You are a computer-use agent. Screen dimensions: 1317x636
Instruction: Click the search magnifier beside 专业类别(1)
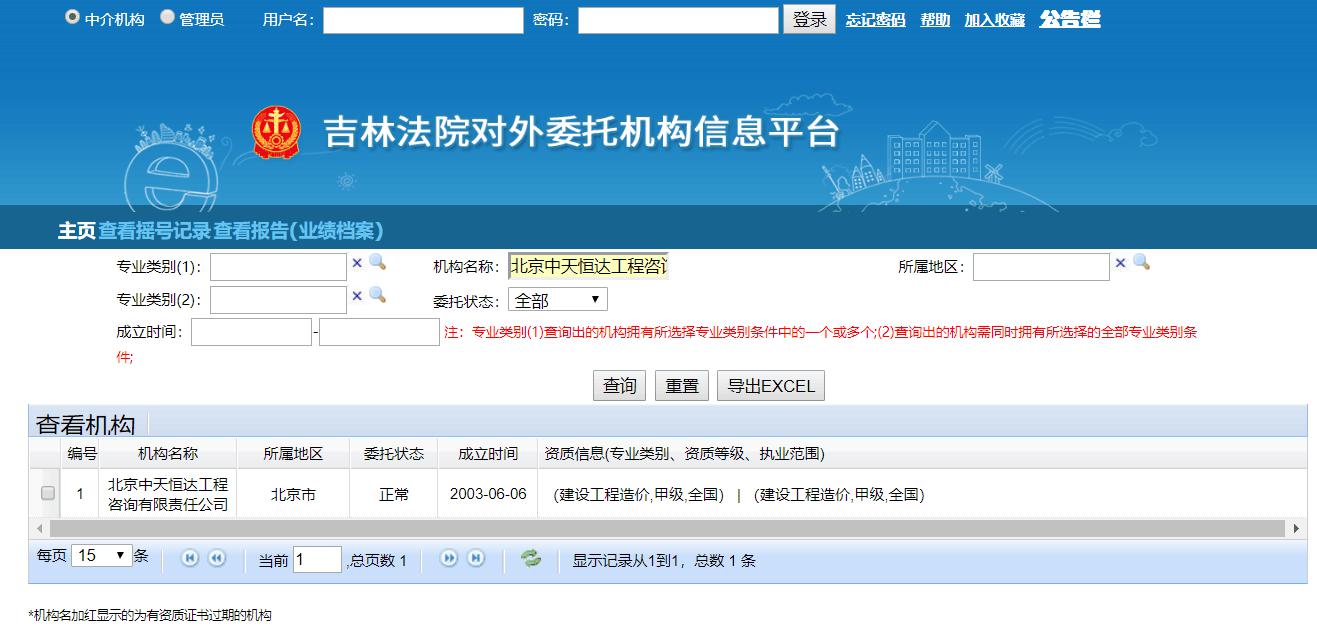pos(377,262)
